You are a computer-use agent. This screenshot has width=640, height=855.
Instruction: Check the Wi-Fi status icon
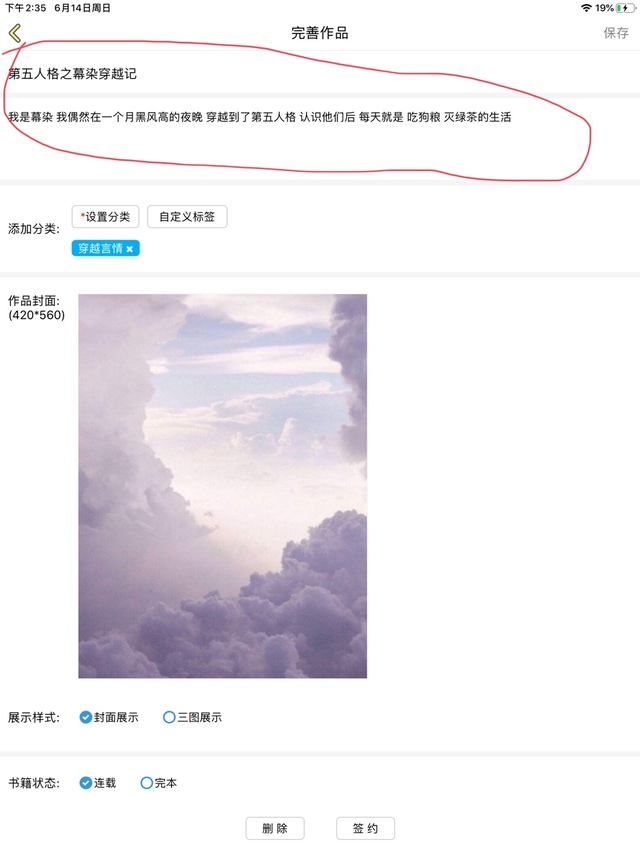tap(586, 8)
